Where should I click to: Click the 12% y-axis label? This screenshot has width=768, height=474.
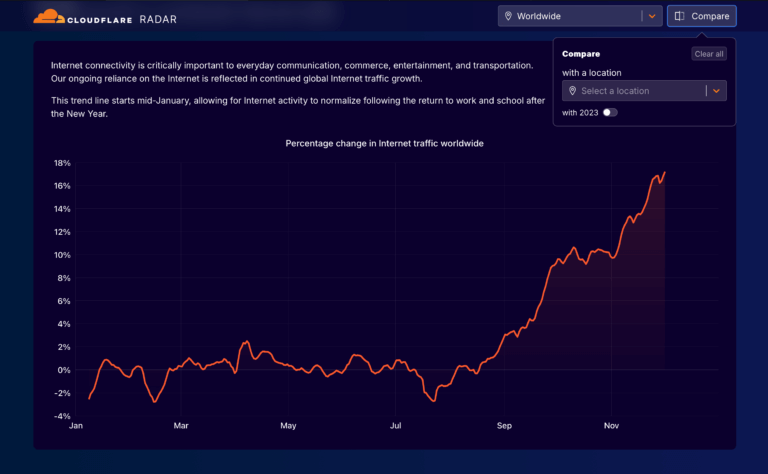(62, 232)
